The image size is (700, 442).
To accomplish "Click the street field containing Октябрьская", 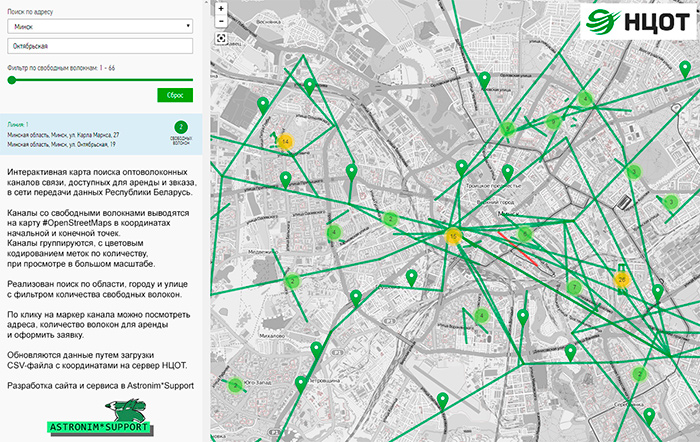I will (100, 46).
